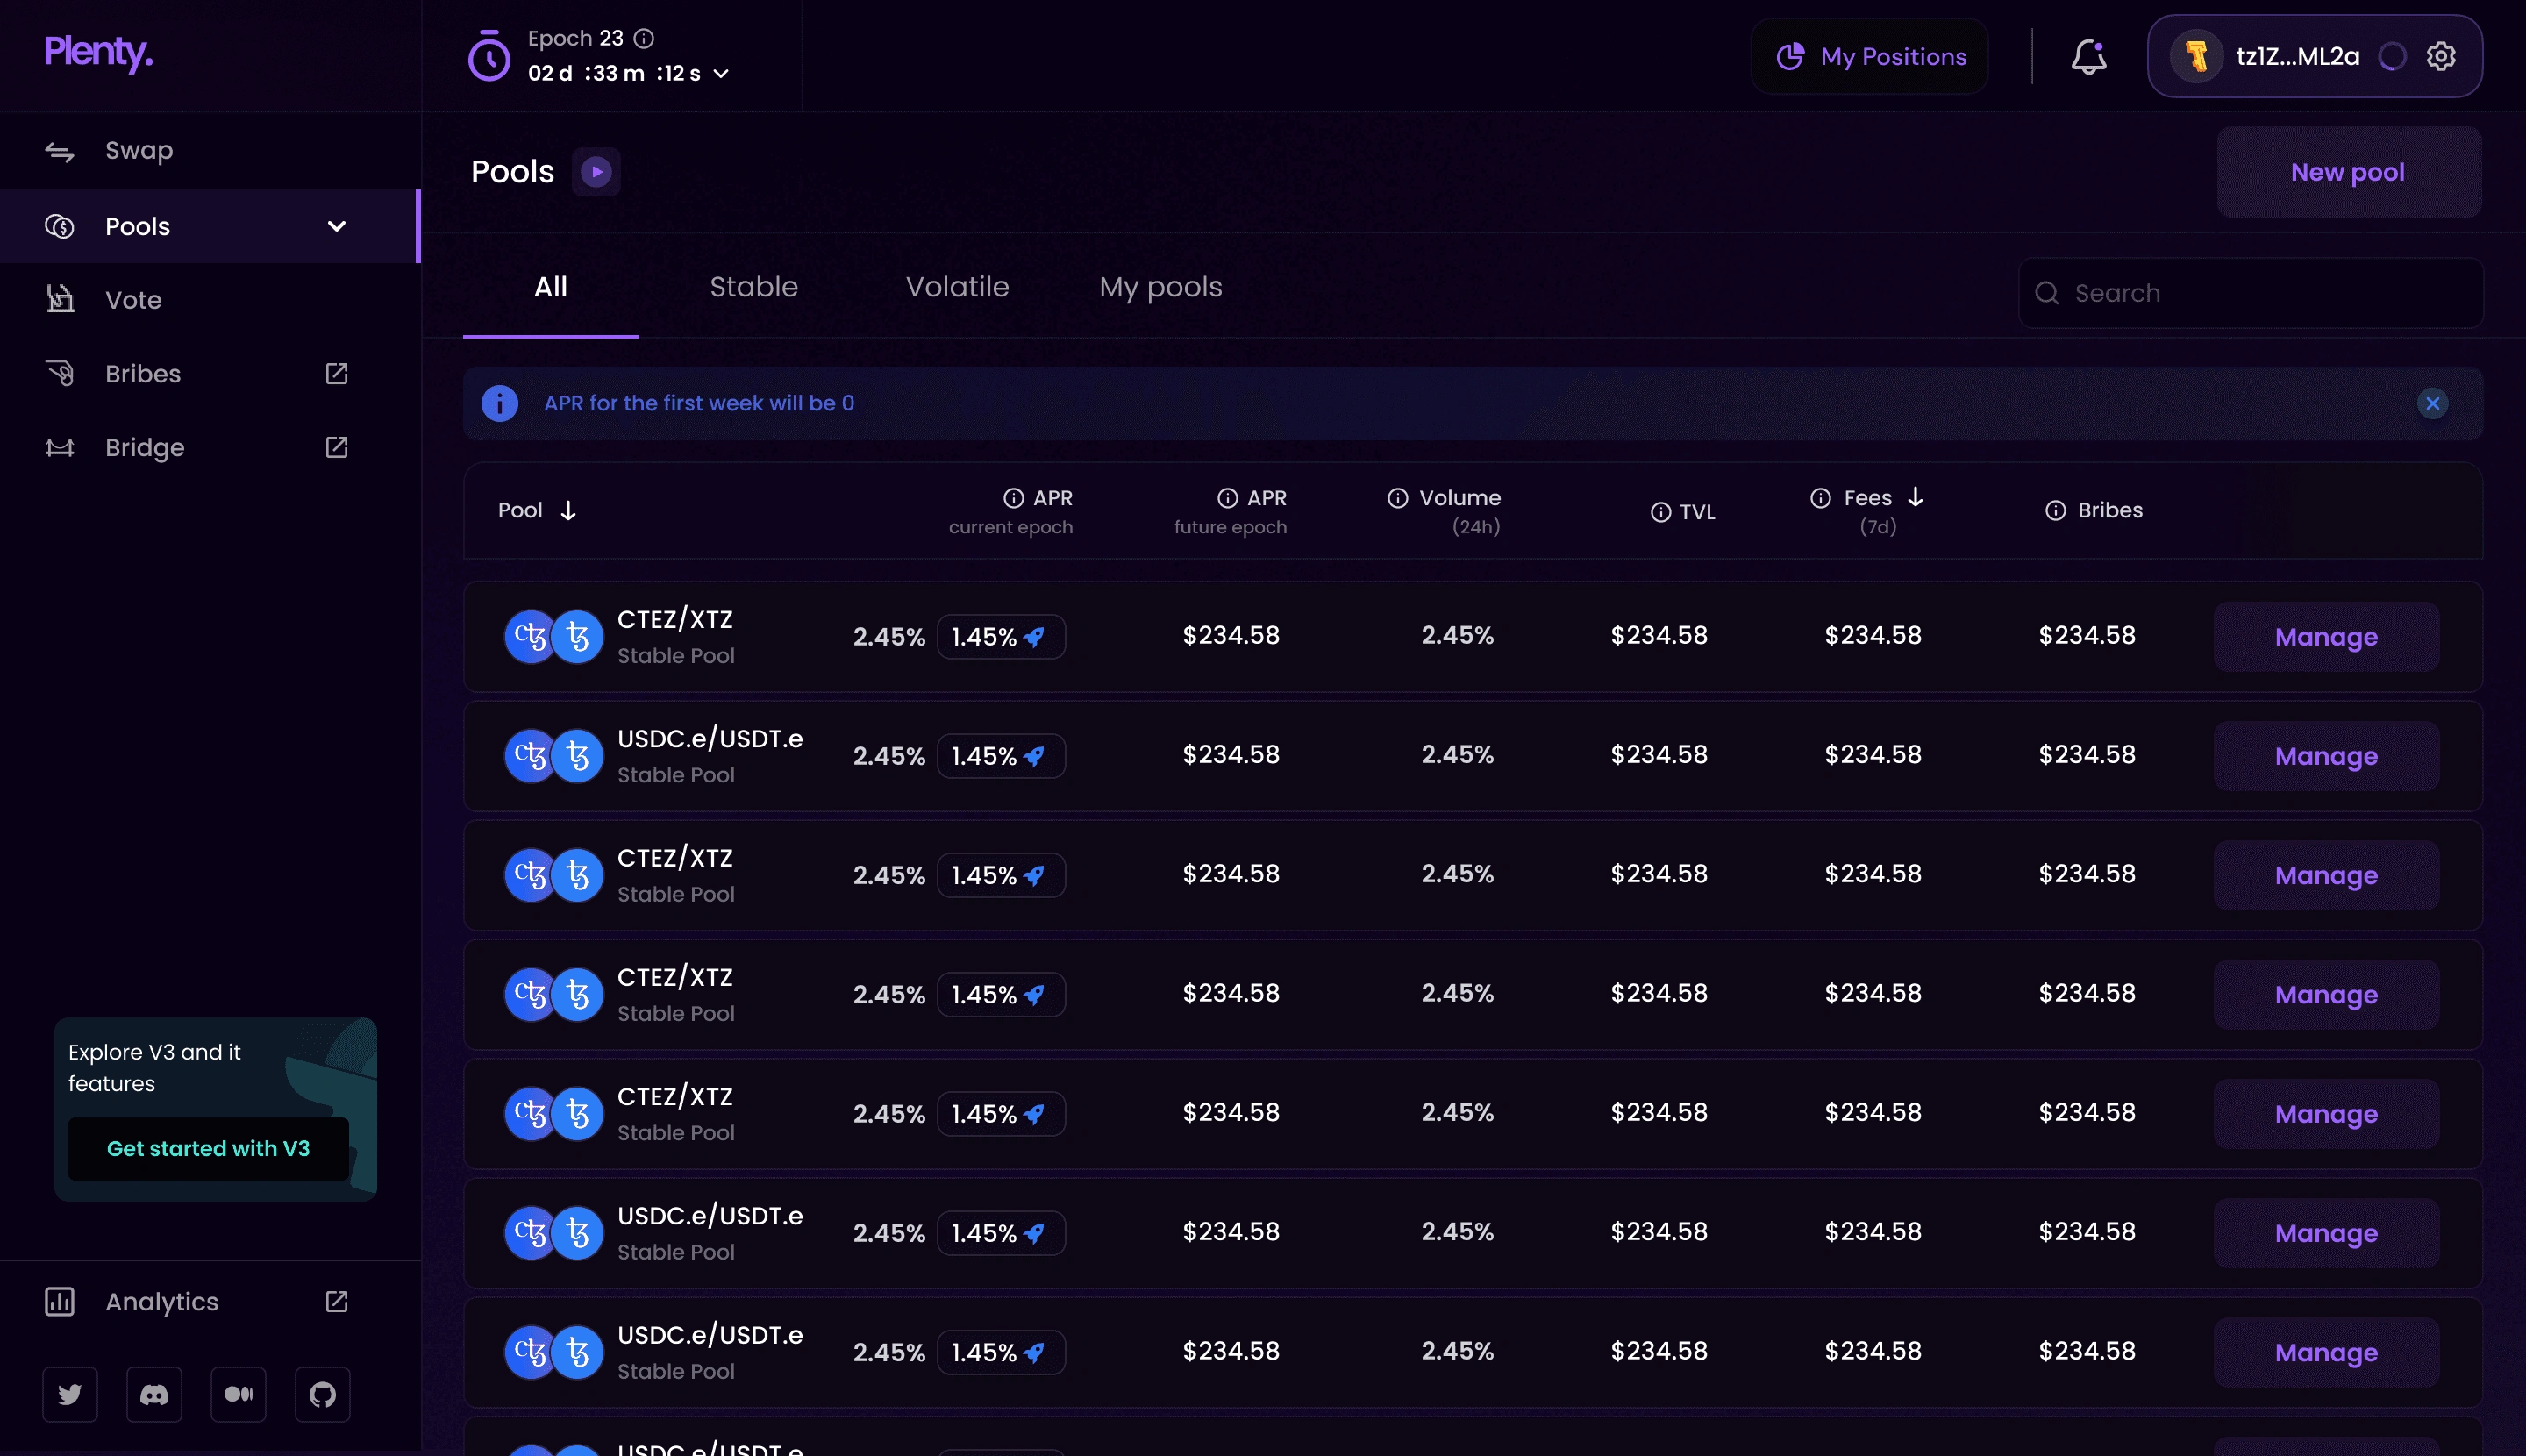Sort by Pool column arrow
2526x1456 pixels.
pyautogui.click(x=568, y=511)
